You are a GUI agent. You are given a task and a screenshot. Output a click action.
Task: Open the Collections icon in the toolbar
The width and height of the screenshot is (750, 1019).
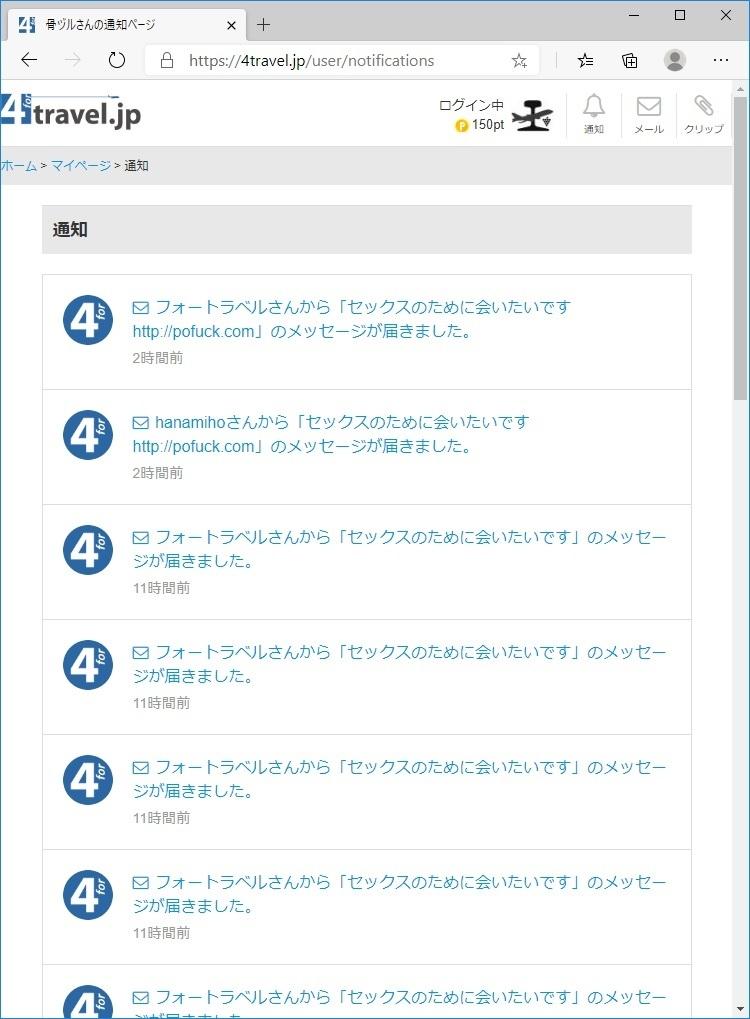coord(629,60)
